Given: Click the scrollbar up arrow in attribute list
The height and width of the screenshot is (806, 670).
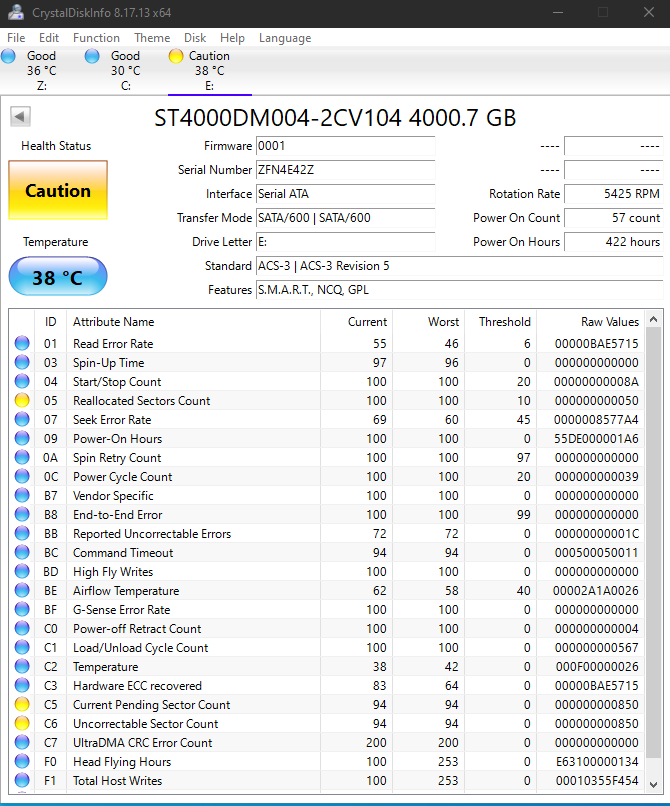Looking at the screenshot, I should (x=654, y=320).
